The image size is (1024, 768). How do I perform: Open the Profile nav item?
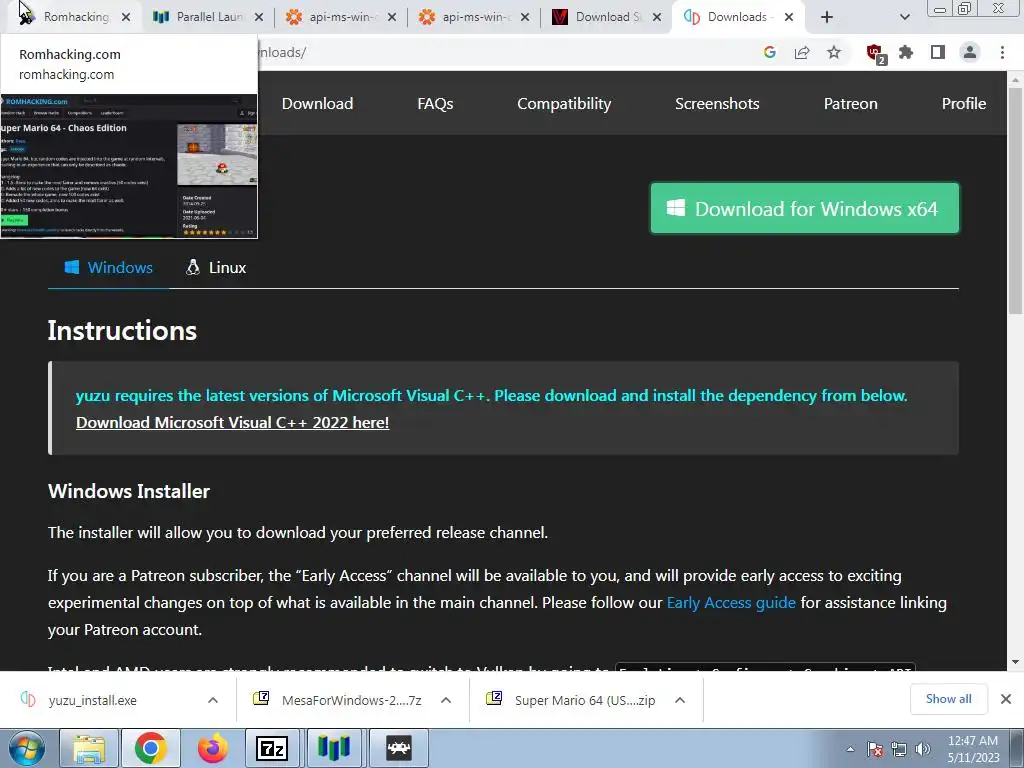point(963,104)
